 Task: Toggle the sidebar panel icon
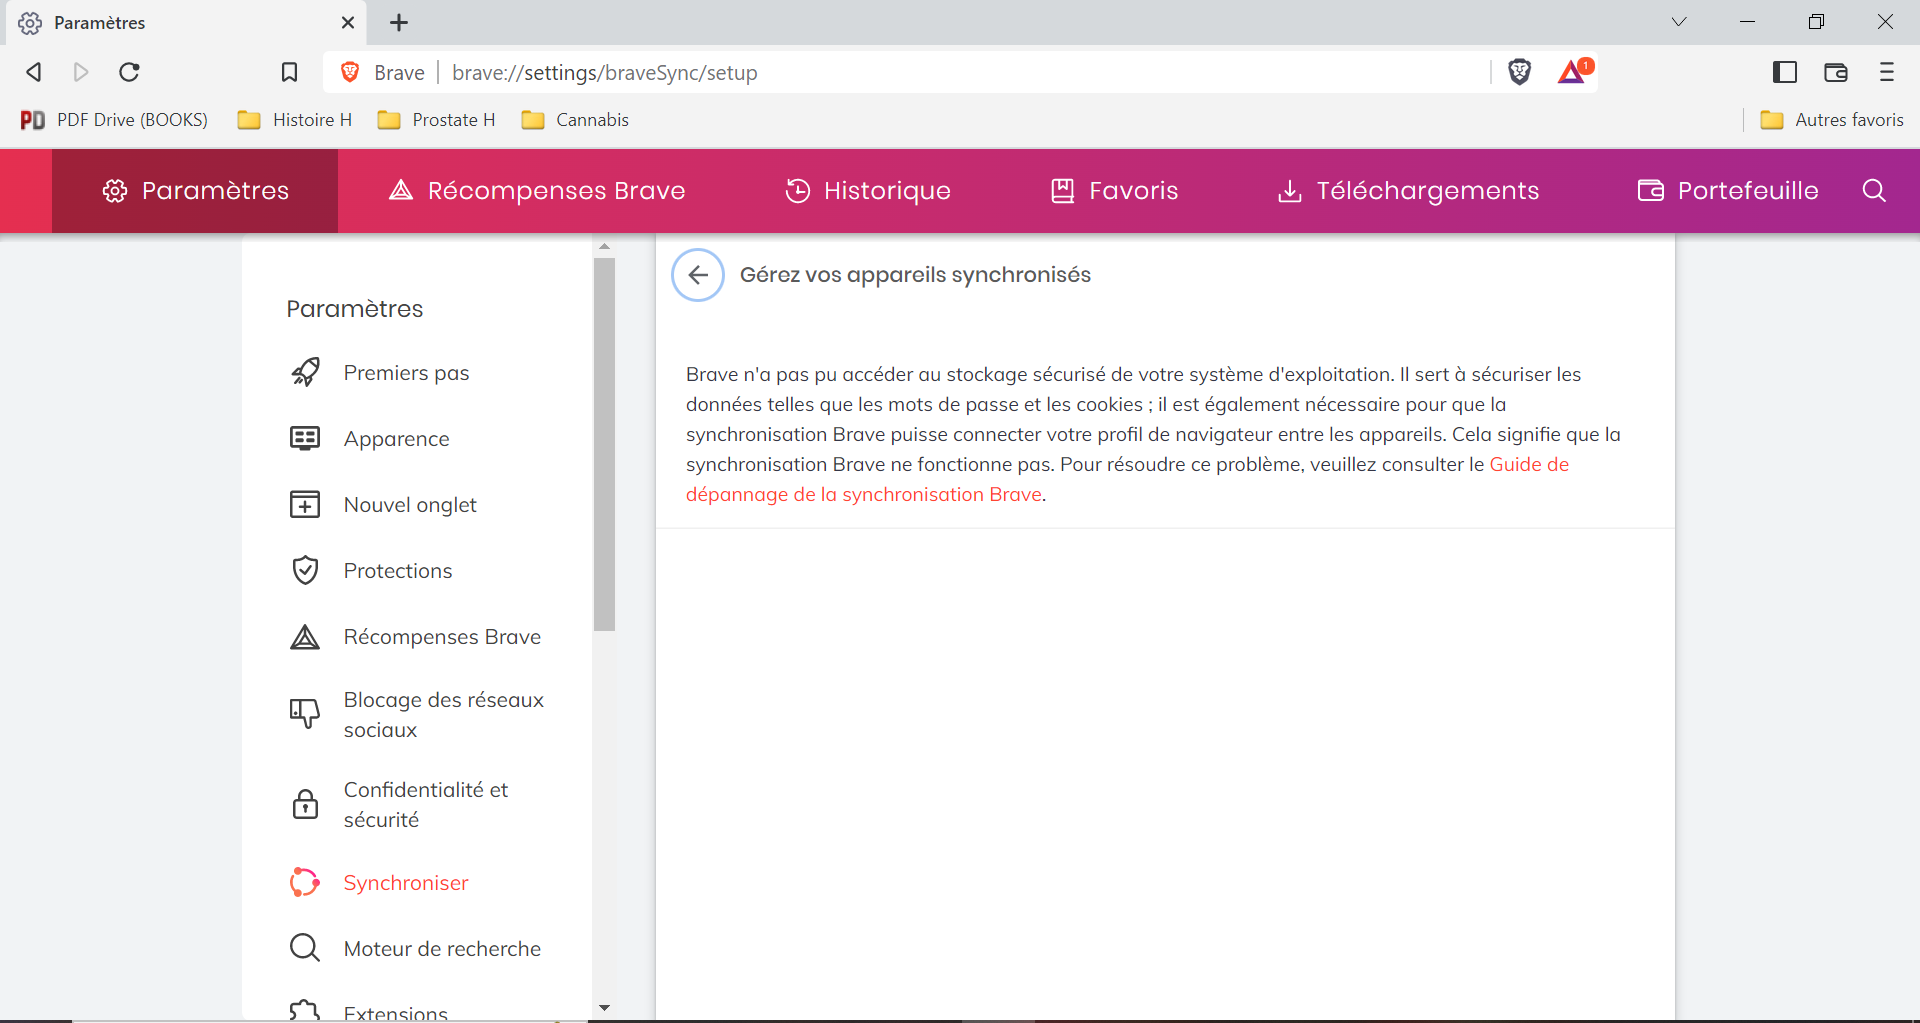[x=1785, y=72]
